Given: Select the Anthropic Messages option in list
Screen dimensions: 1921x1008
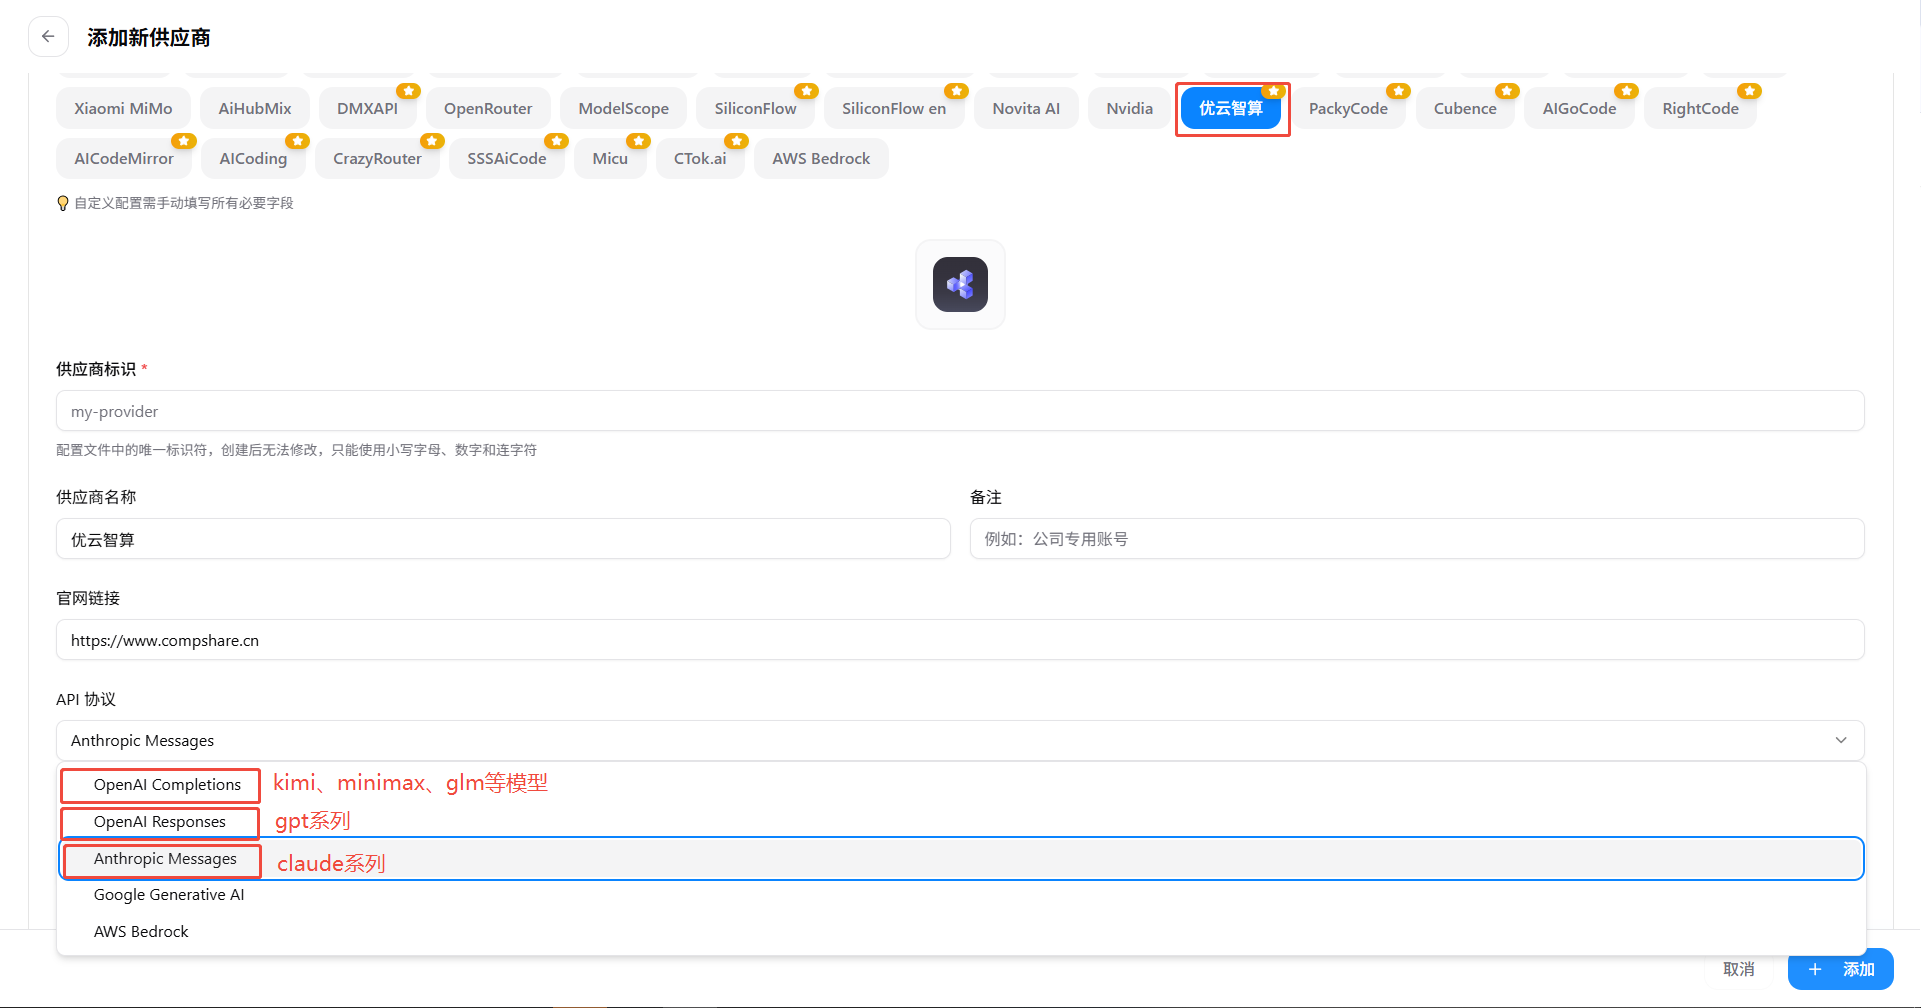Looking at the screenshot, I should coord(165,859).
